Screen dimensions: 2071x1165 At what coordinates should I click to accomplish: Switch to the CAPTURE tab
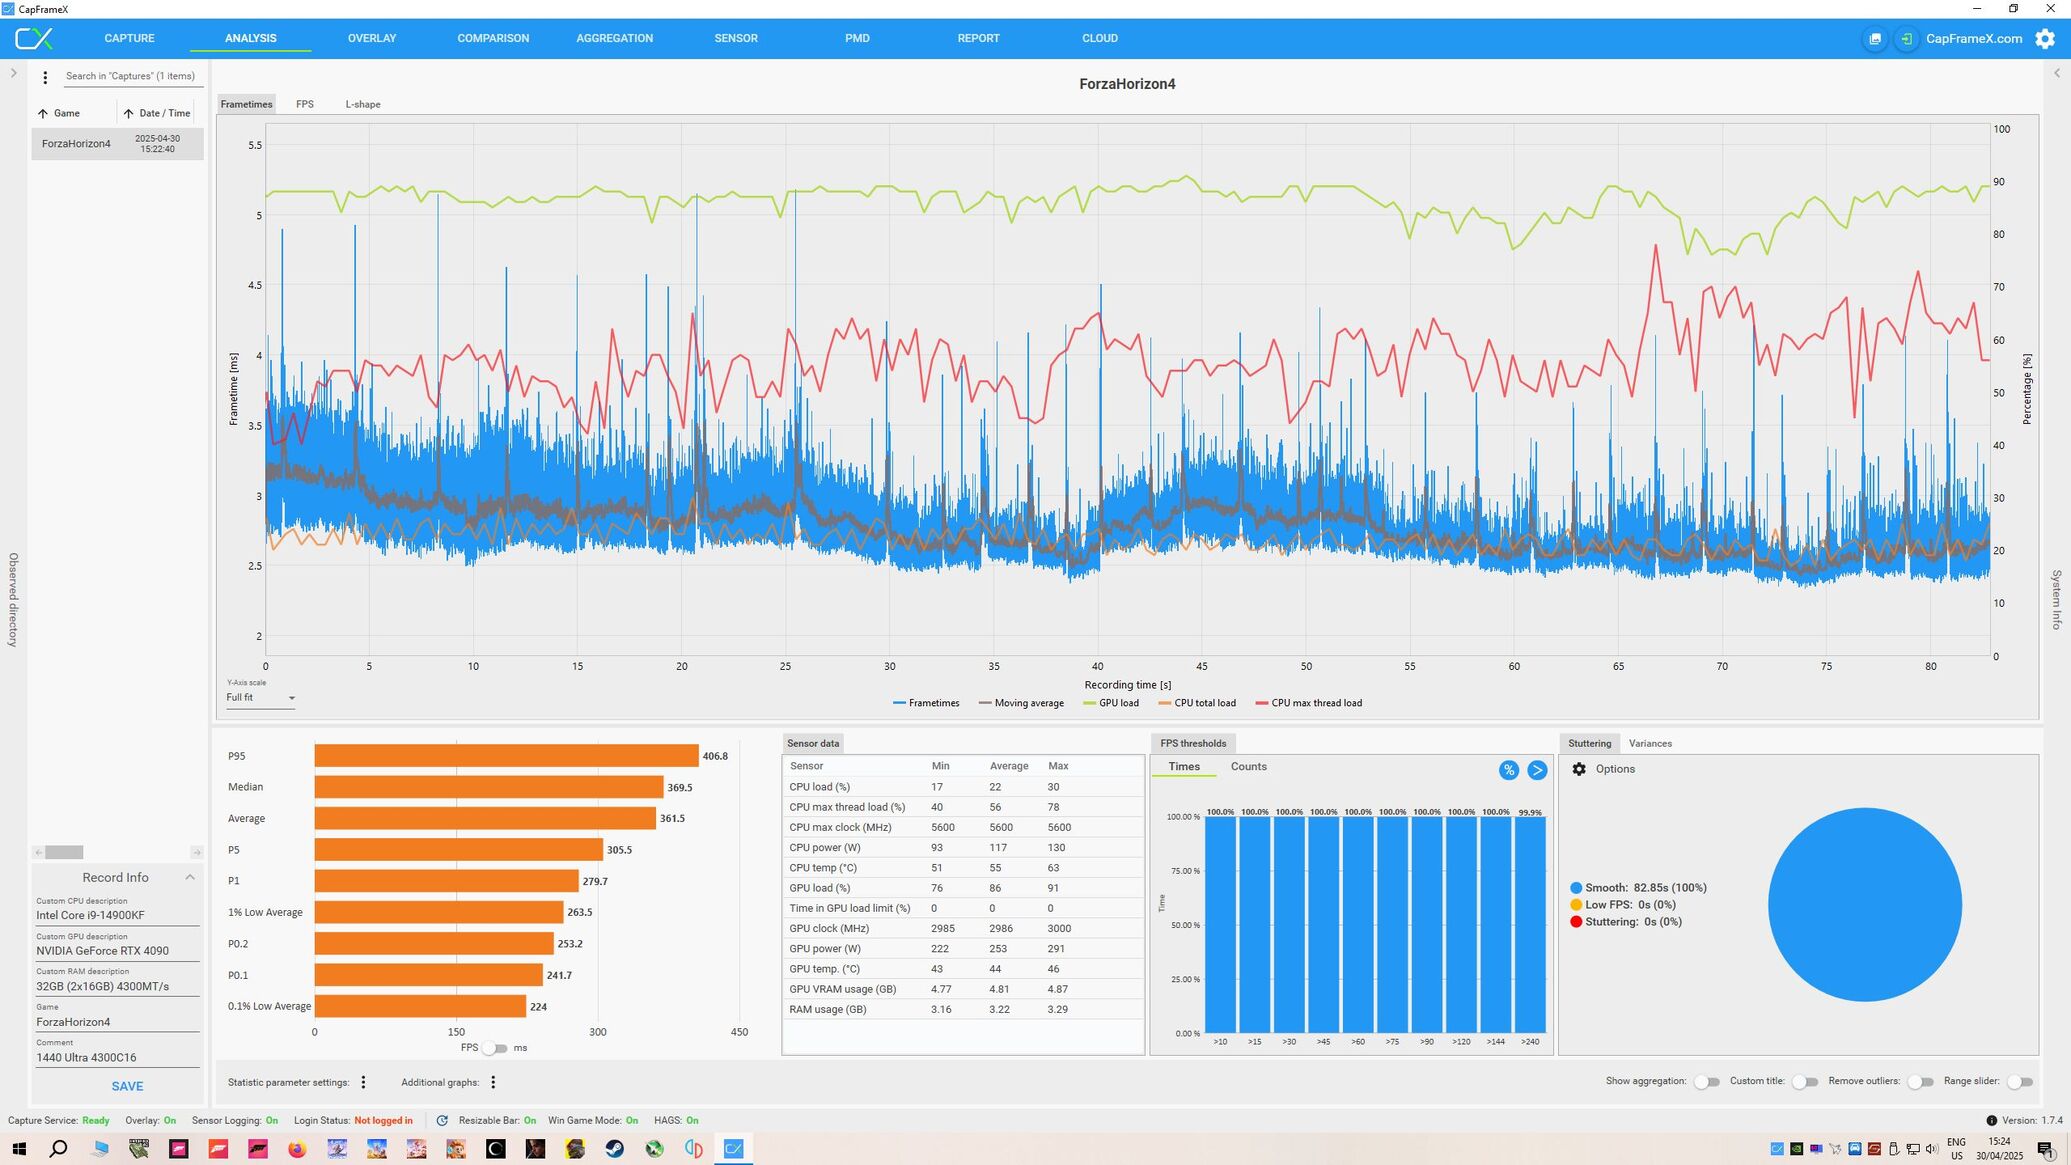click(129, 38)
